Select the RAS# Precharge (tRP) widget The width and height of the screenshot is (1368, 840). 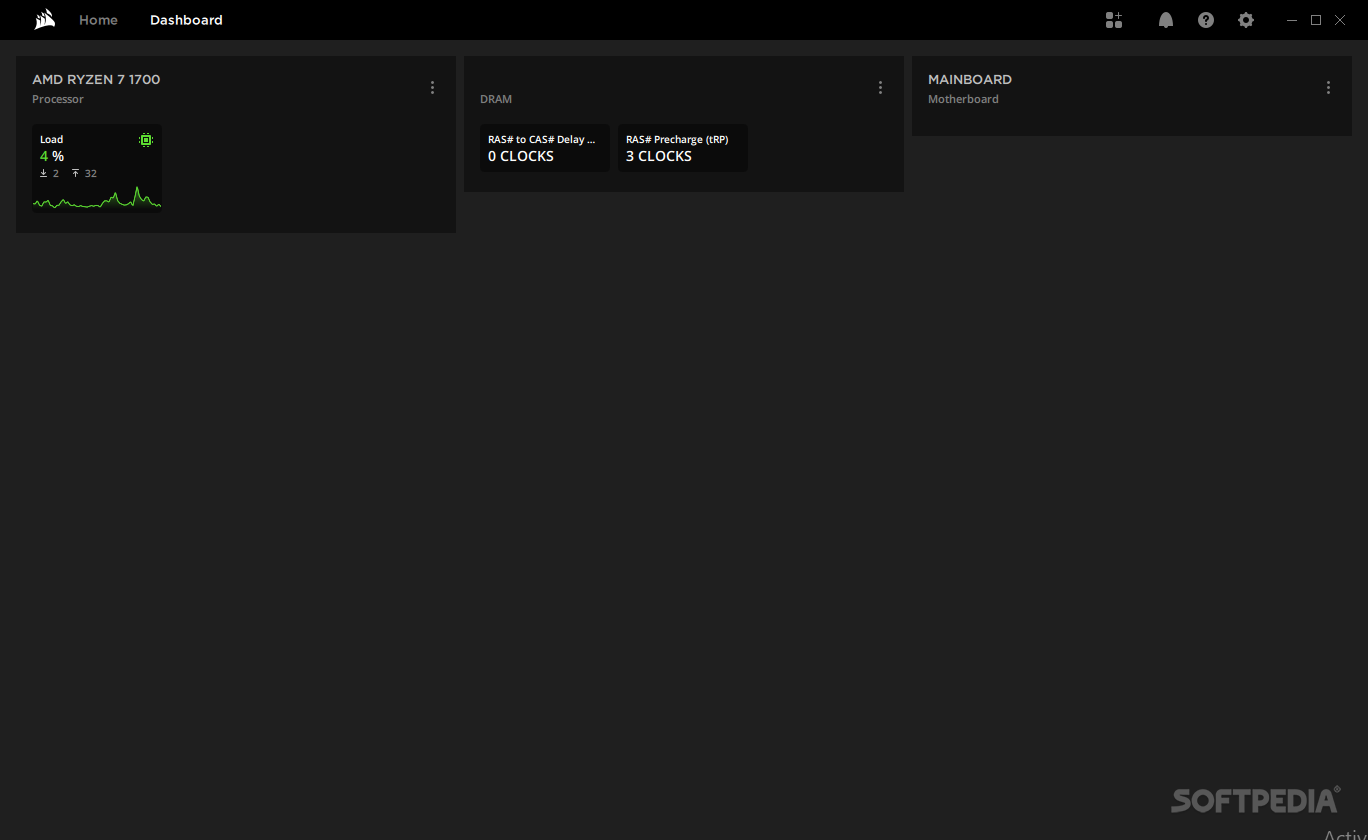click(x=683, y=148)
